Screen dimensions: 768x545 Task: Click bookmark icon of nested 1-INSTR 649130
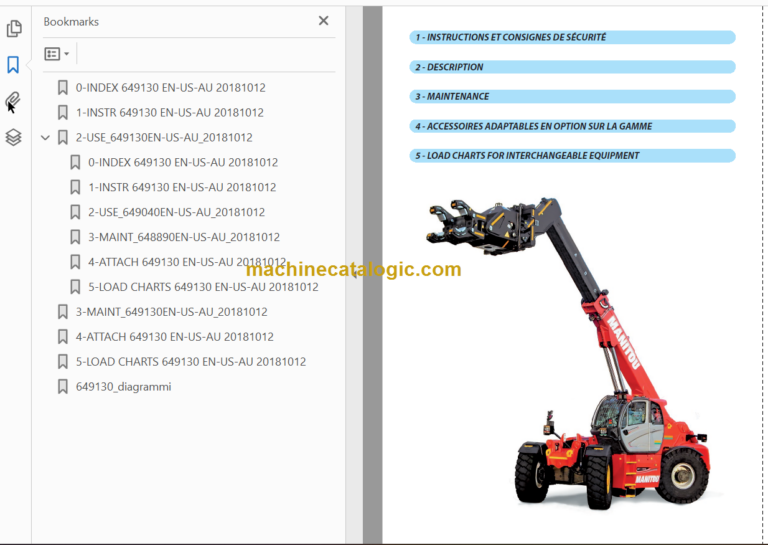75,188
